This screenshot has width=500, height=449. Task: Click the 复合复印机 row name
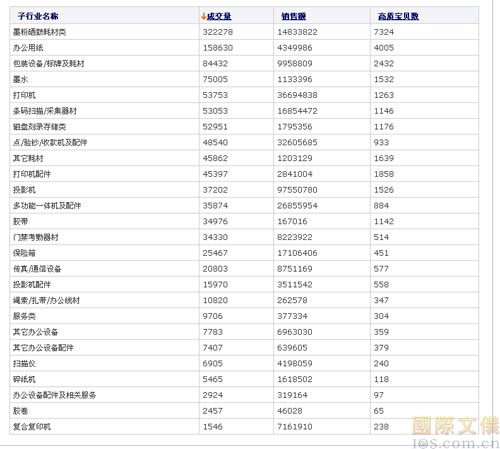tap(32, 427)
